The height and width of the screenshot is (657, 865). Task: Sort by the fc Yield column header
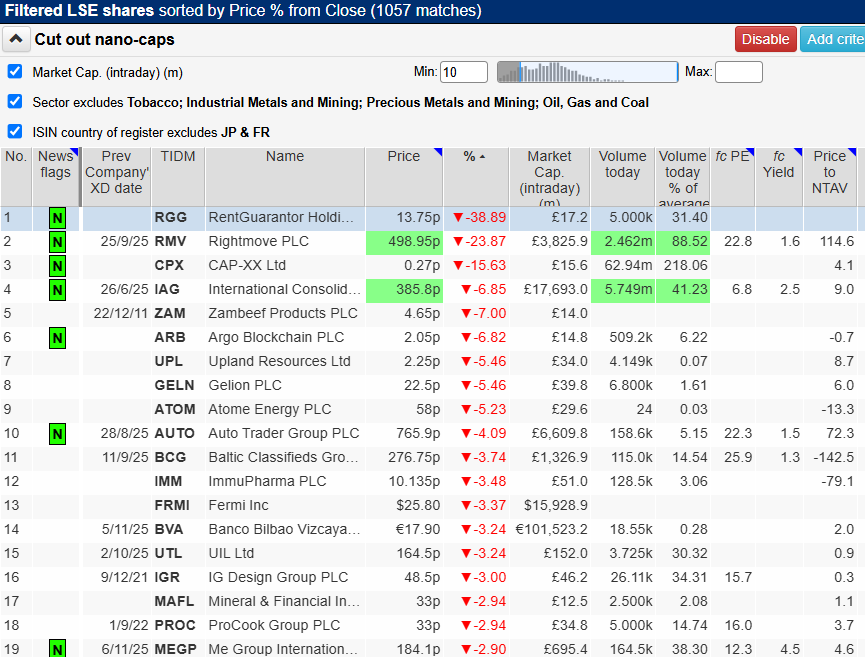(x=779, y=178)
